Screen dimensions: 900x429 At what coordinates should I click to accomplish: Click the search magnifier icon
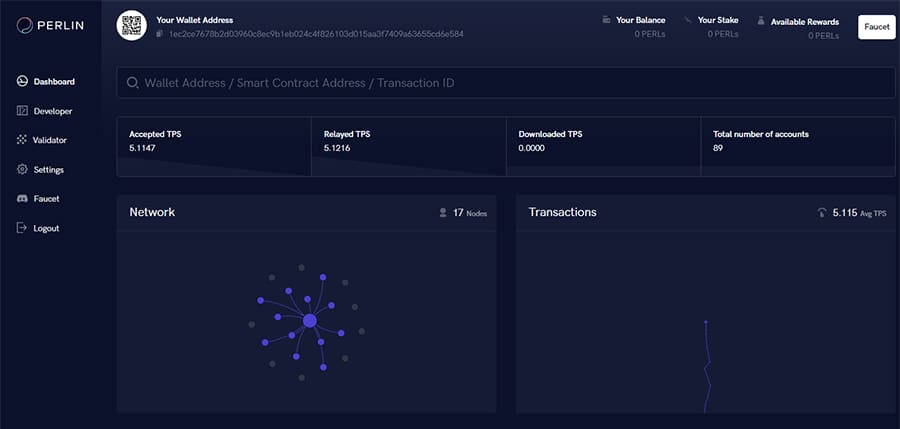point(132,83)
